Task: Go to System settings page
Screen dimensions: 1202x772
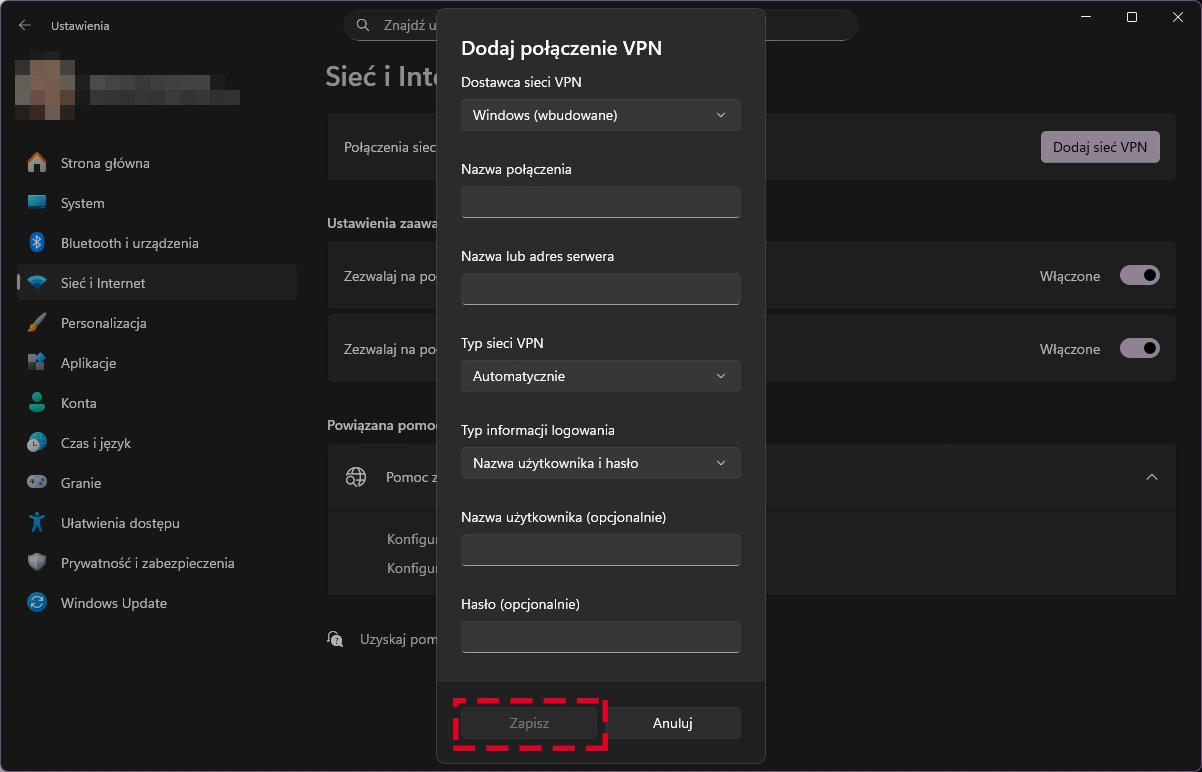Action: (x=82, y=203)
